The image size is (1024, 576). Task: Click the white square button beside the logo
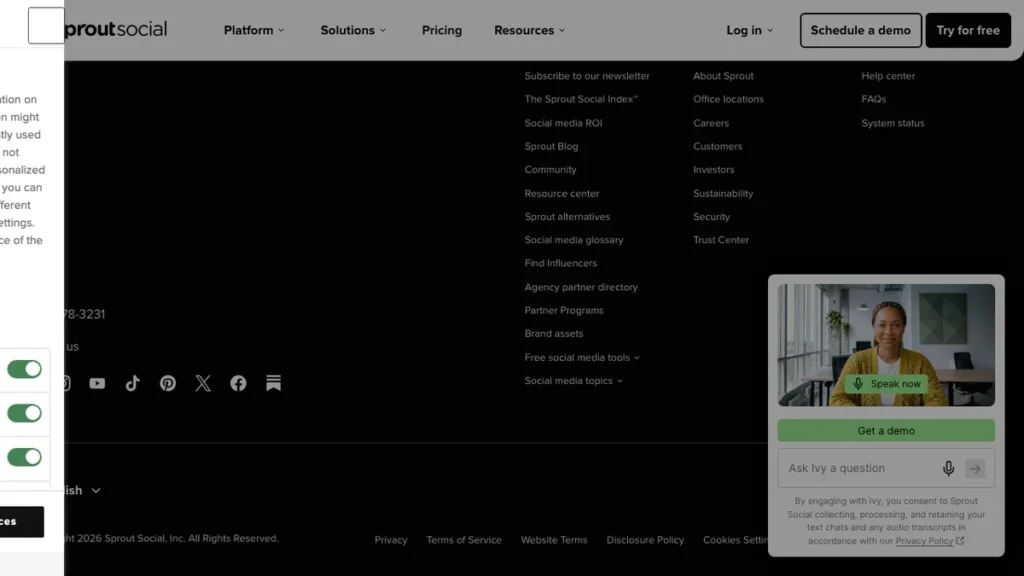click(46, 25)
